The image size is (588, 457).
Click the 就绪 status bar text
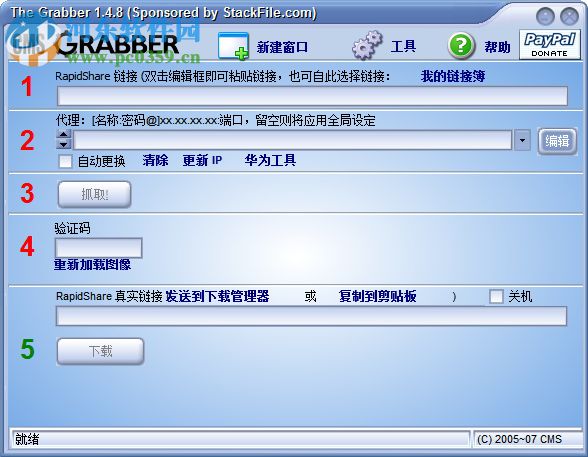pos(27,439)
